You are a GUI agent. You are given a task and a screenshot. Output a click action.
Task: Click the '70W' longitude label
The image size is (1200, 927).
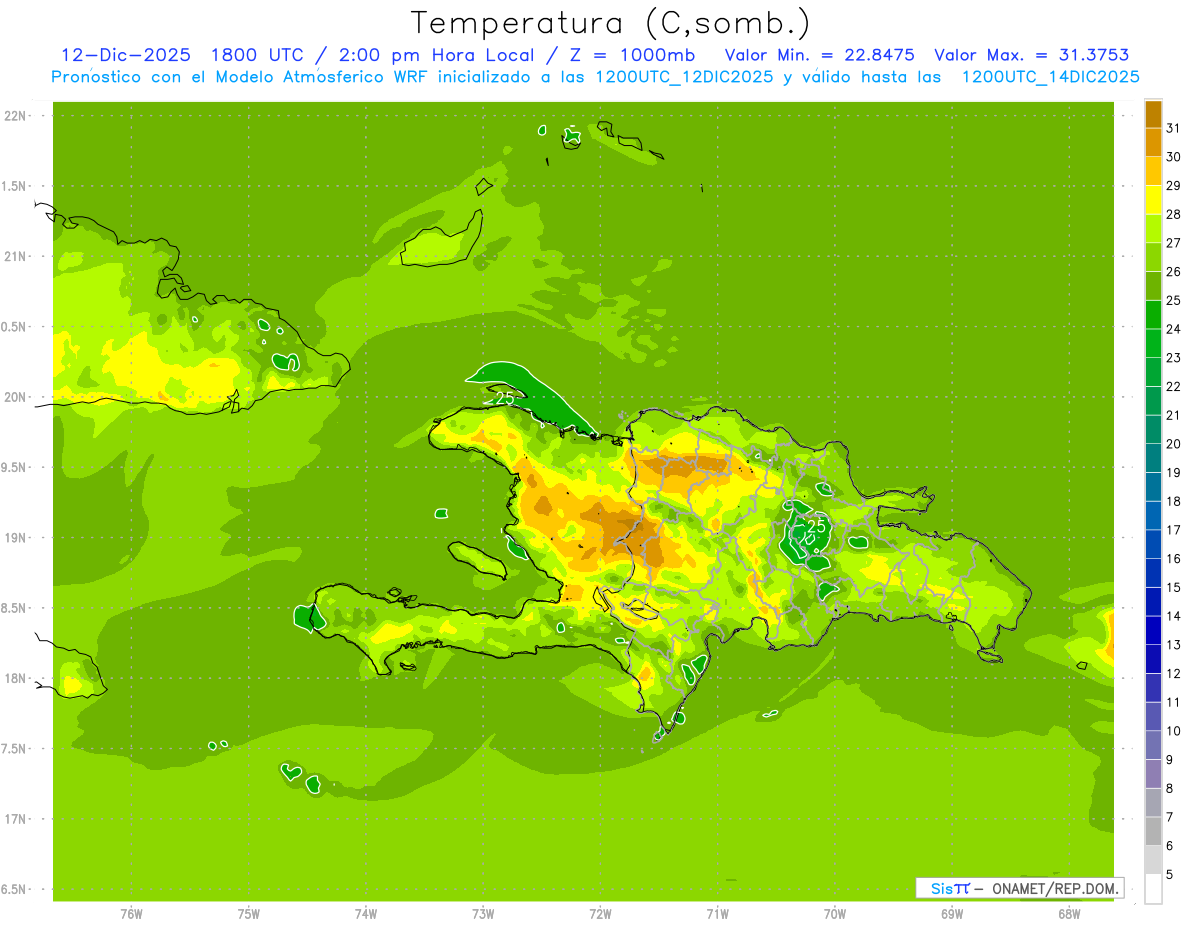click(x=835, y=914)
